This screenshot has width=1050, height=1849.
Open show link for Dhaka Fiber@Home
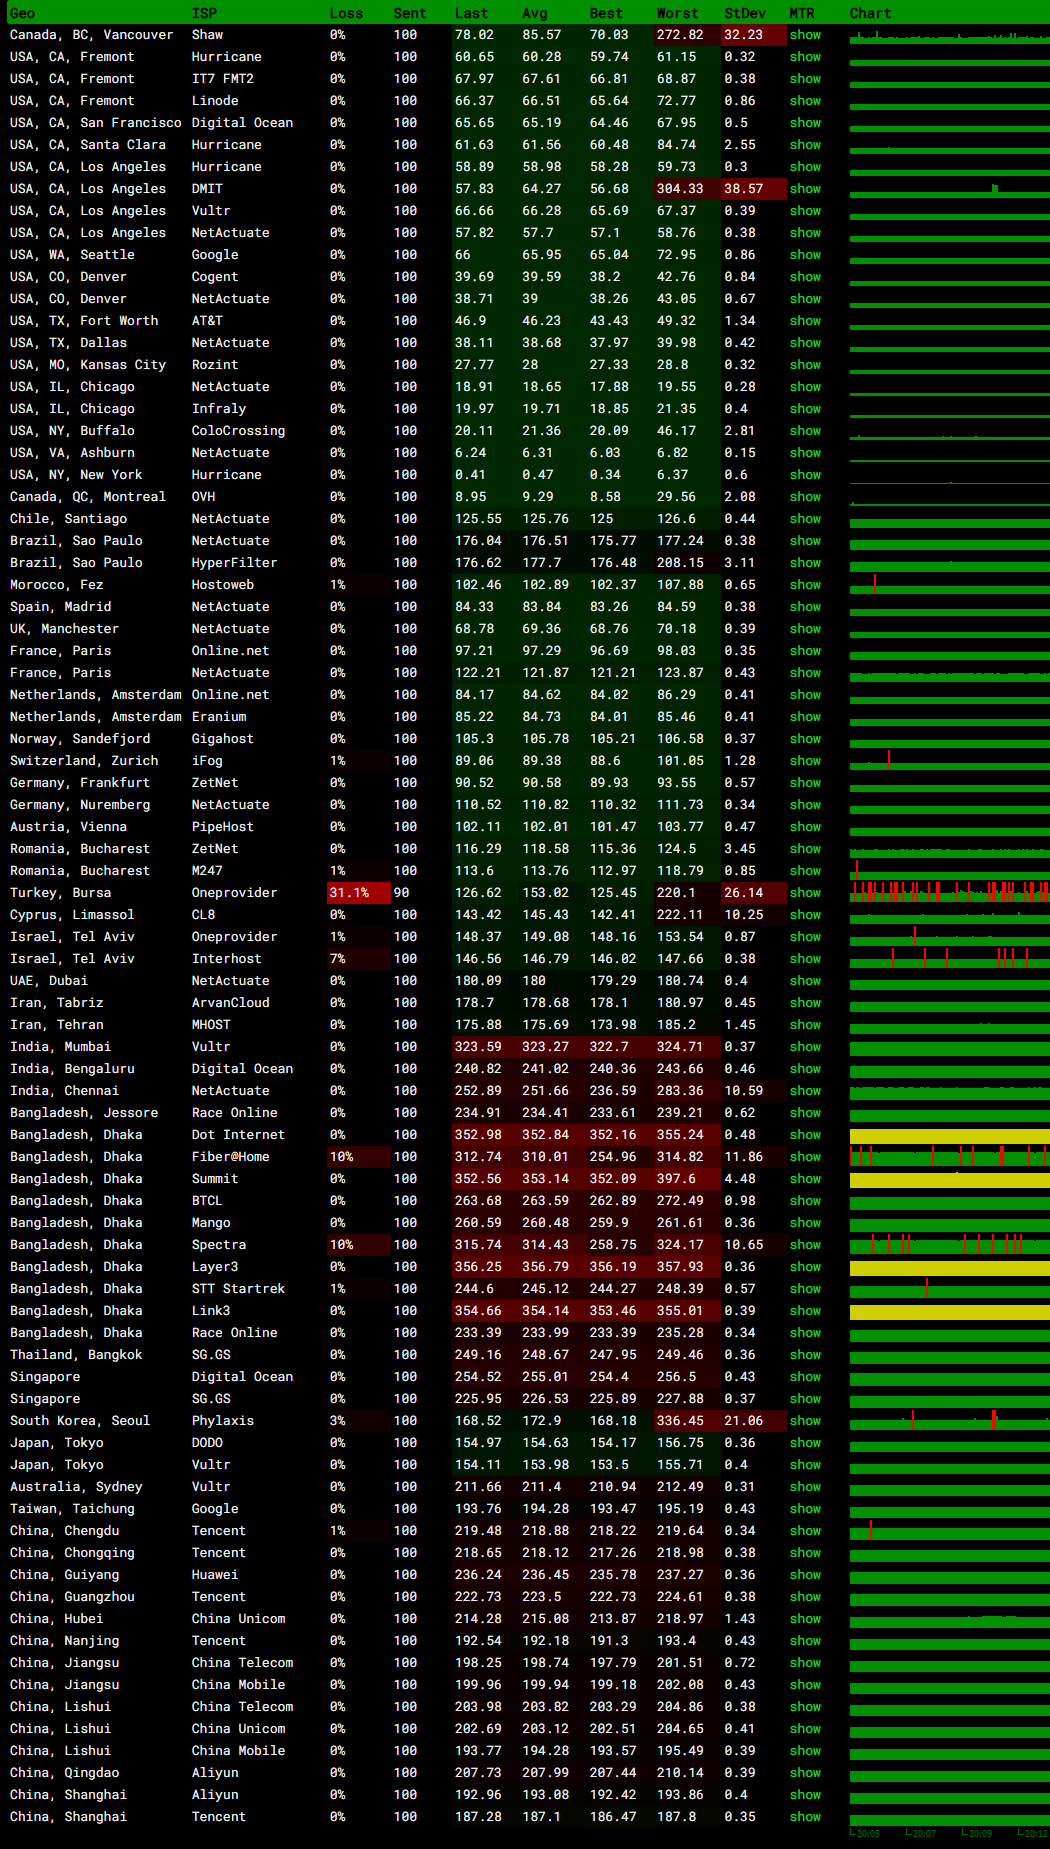(x=805, y=1157)
